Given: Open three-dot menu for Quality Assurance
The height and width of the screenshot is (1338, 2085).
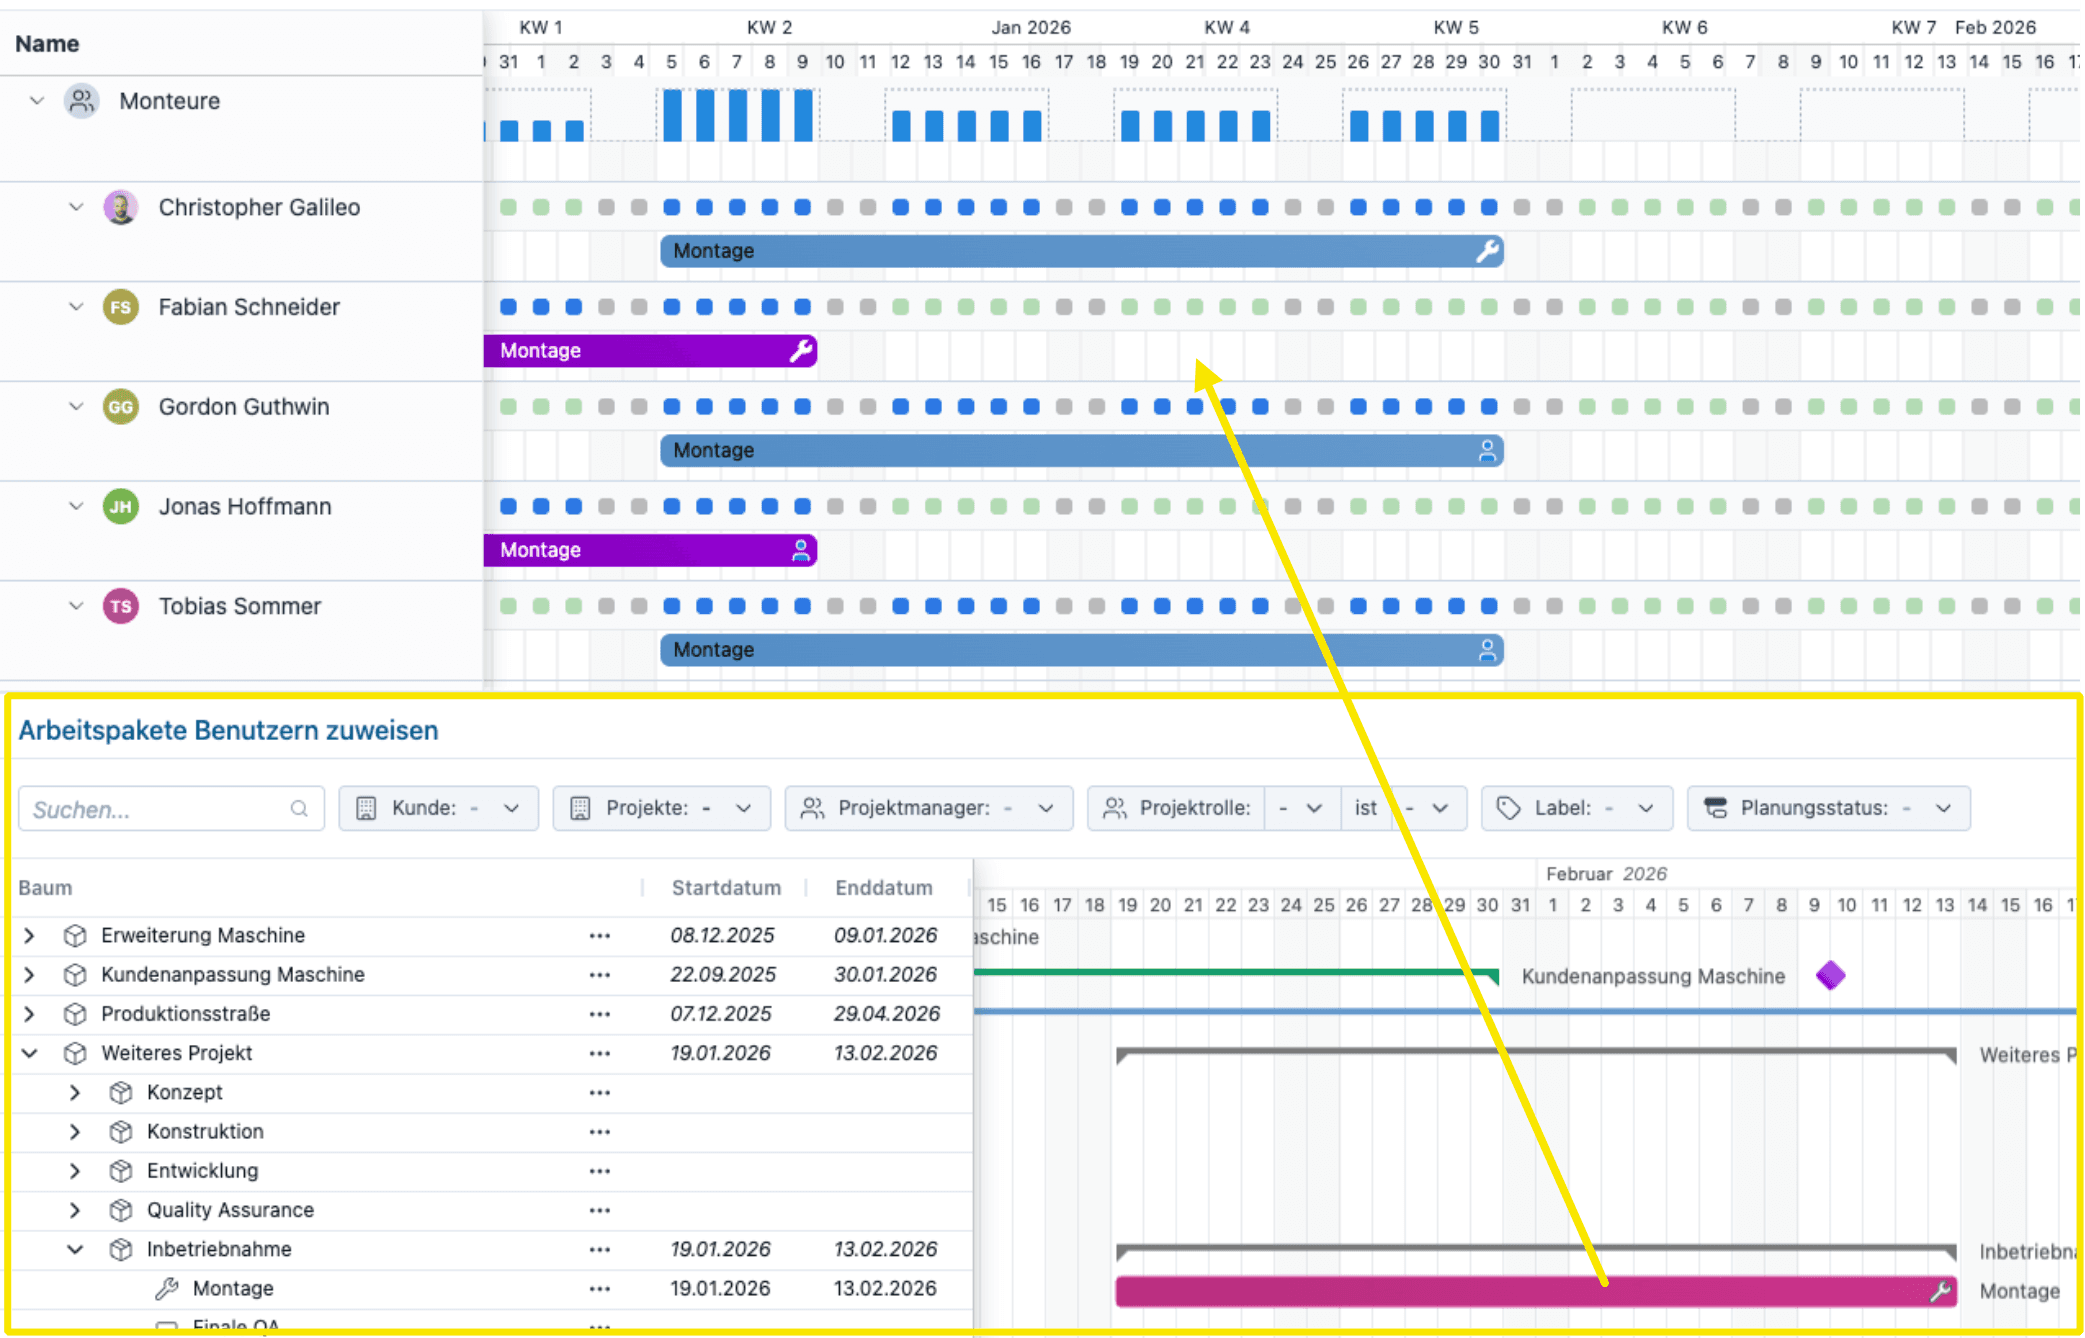Looking at the screenshot, I should (x=599, y=1210).
